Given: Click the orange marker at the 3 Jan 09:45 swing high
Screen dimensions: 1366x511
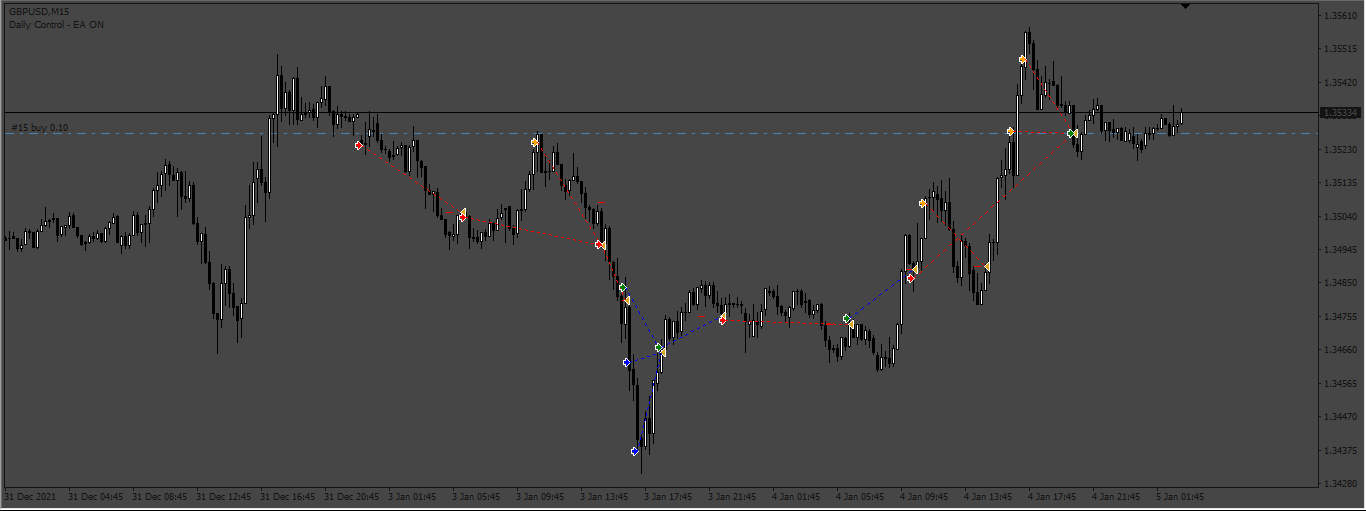Looking at the screenshot, I should [534, 143].
